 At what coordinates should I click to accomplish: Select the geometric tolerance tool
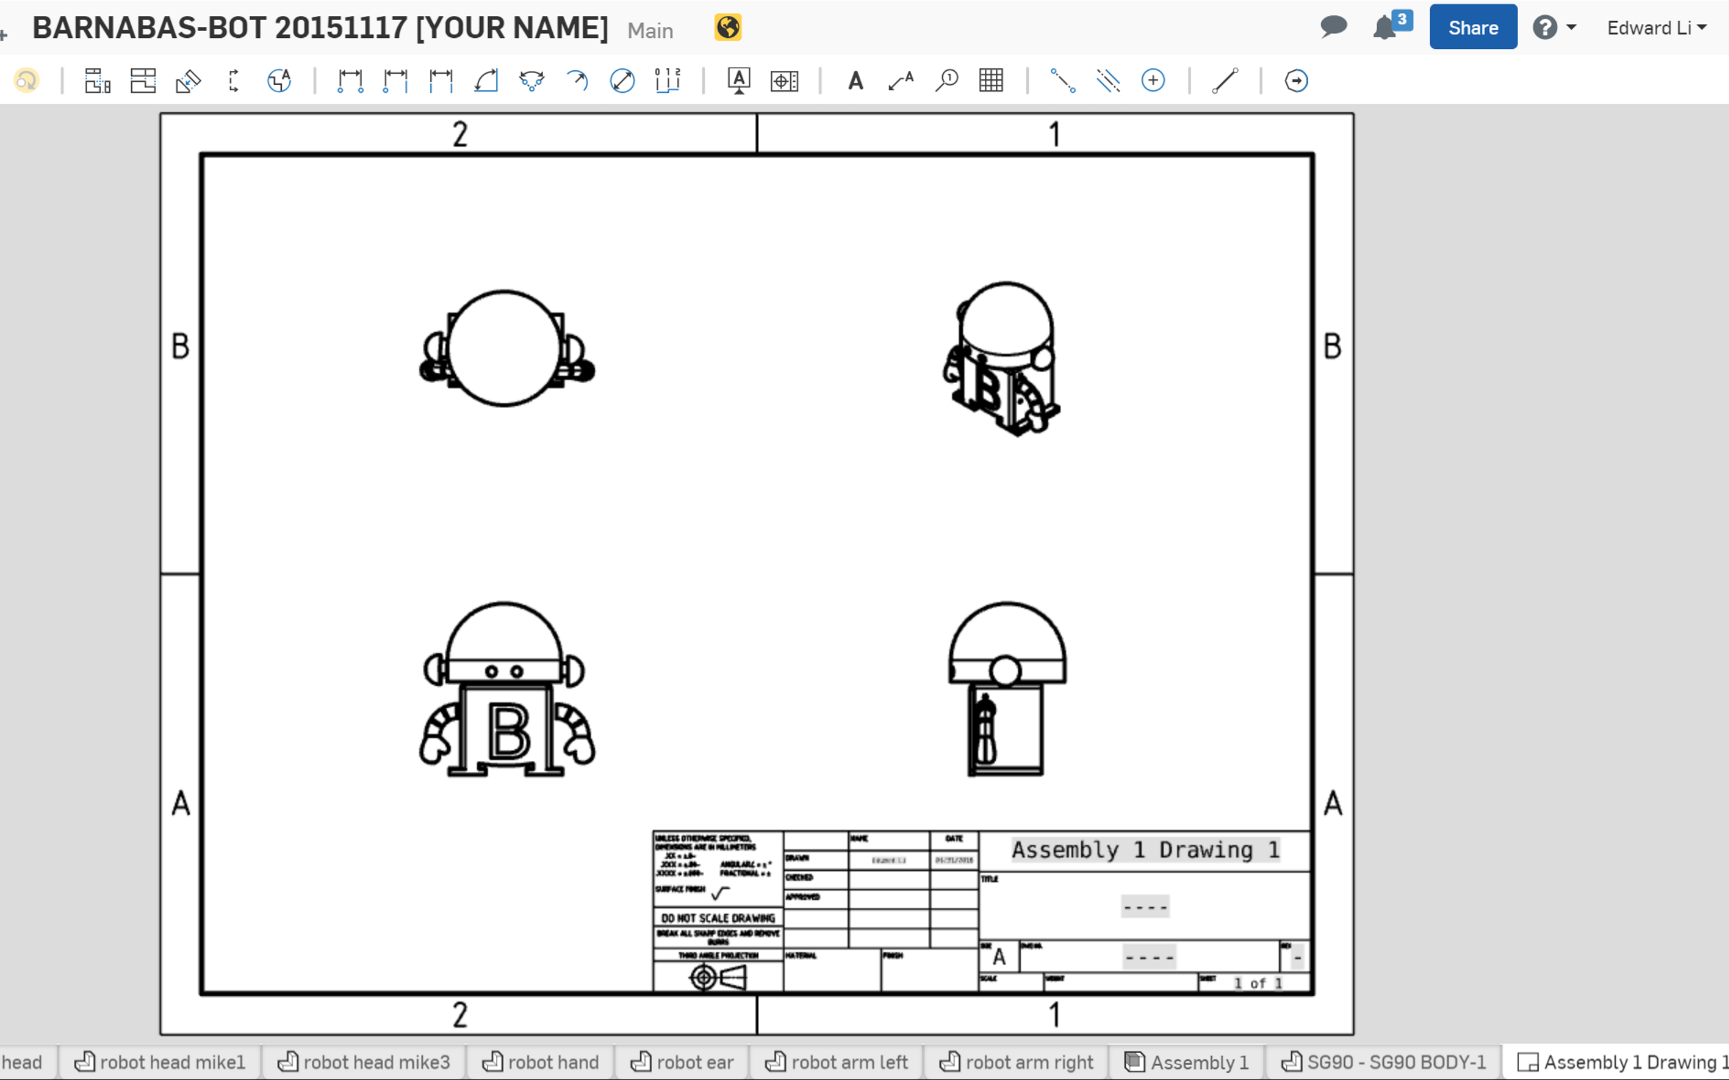coord(785,81)
